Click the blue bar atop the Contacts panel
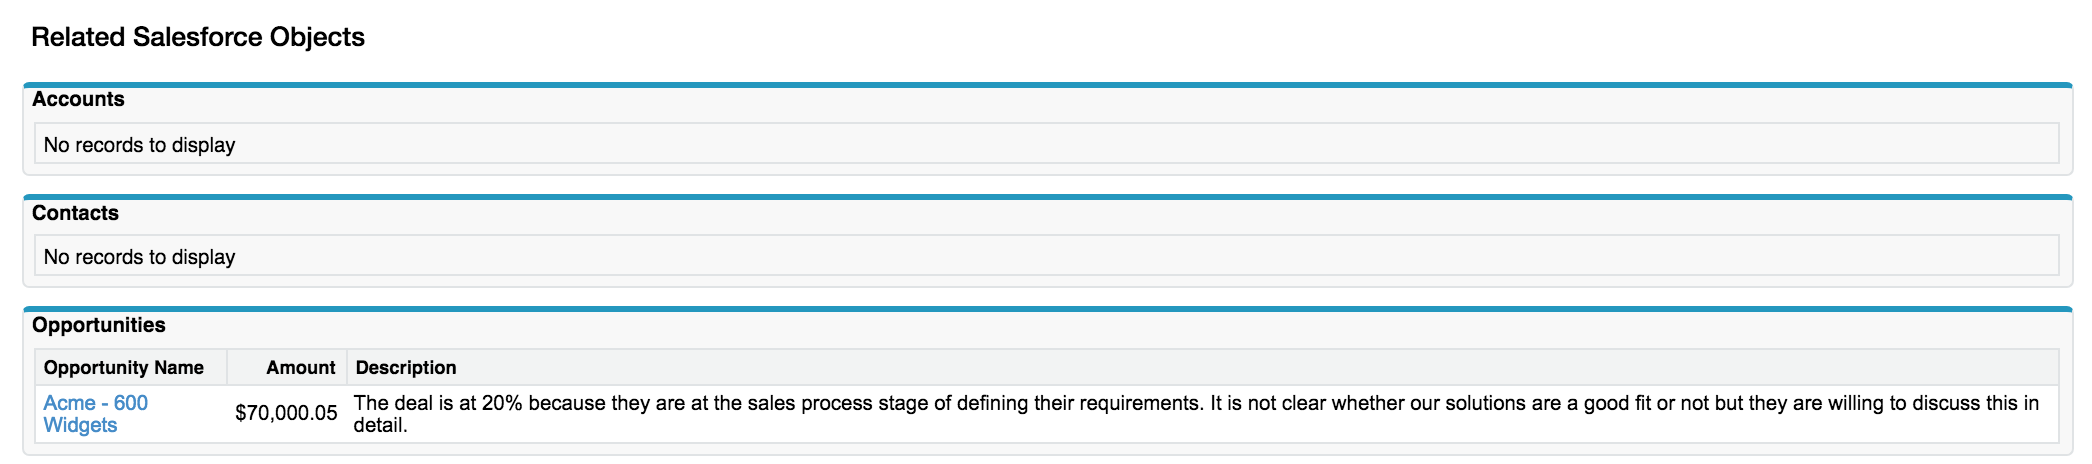2092x464 pixels. (x=1046, y=197)
